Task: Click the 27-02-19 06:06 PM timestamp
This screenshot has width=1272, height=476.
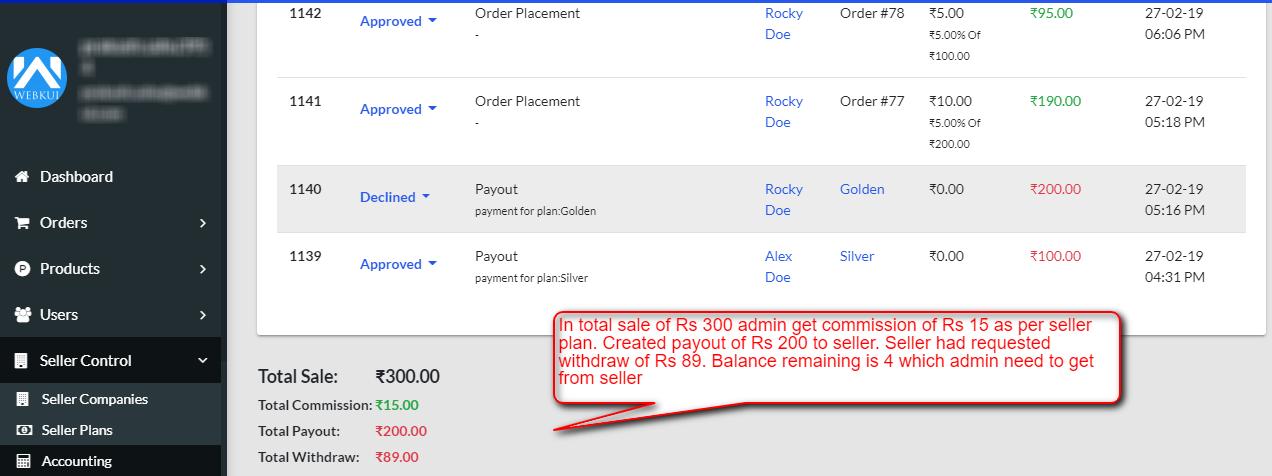Action: click(1173, 24)
